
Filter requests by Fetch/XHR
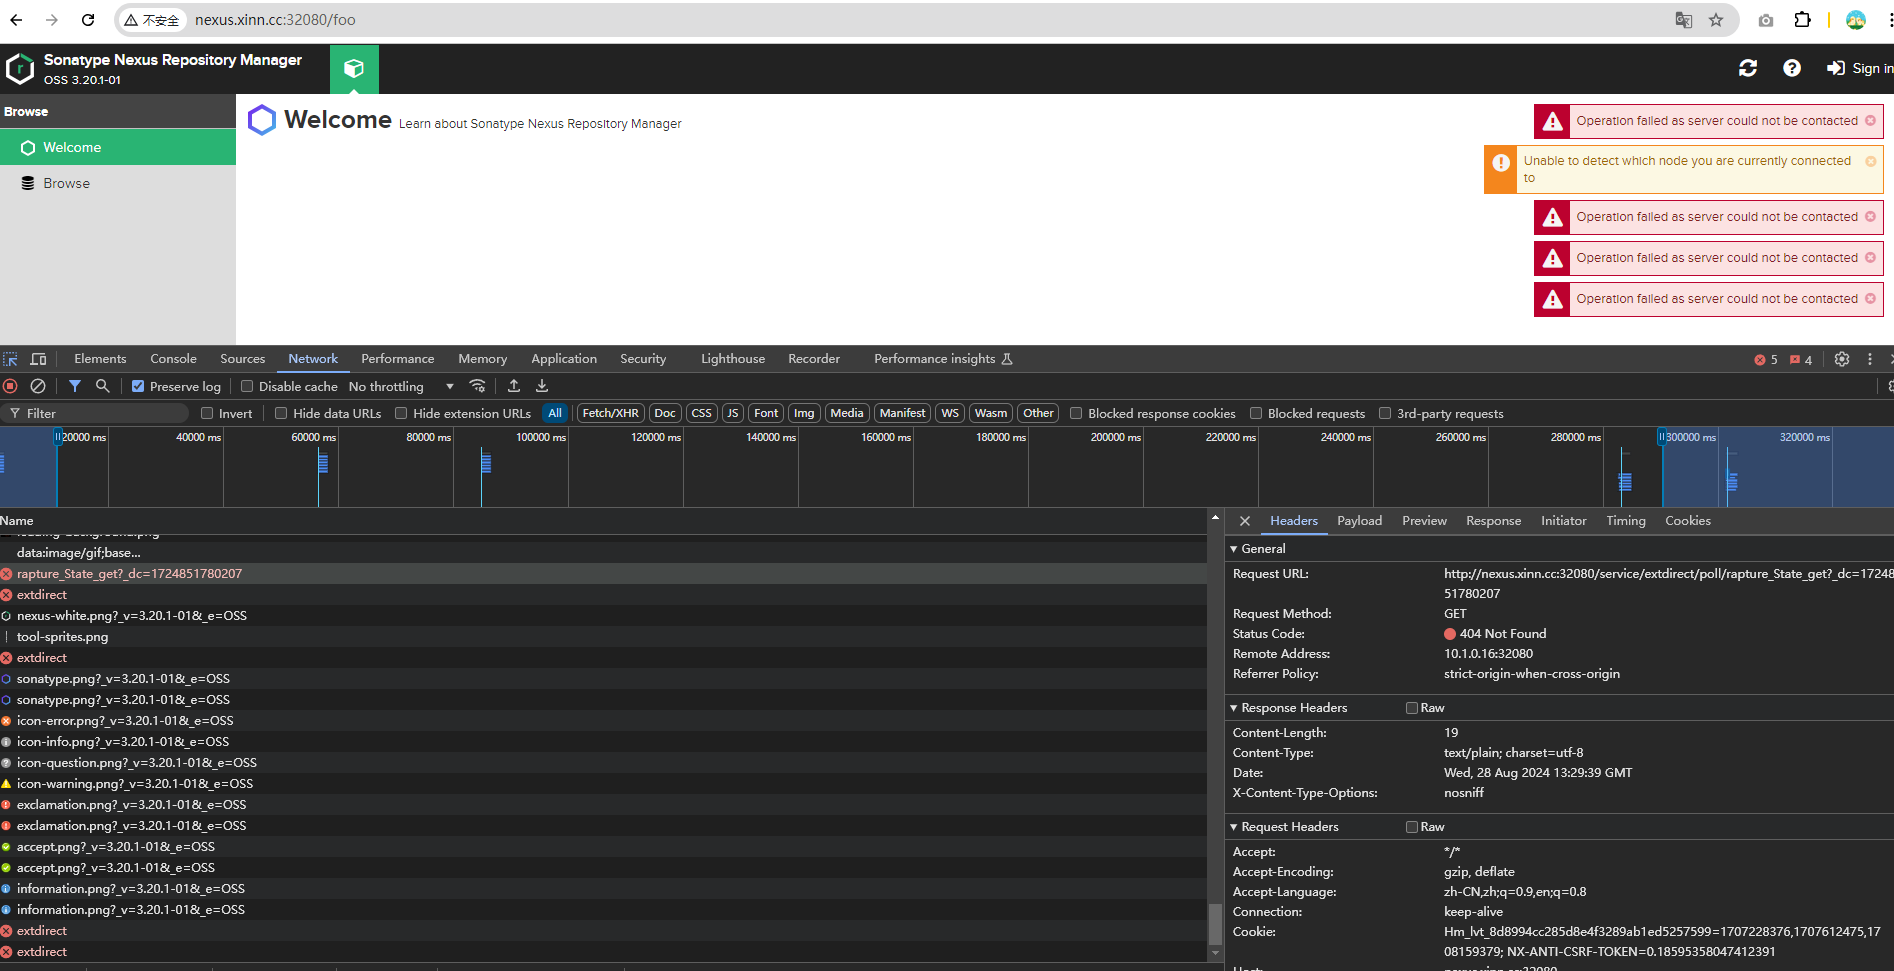610,413
